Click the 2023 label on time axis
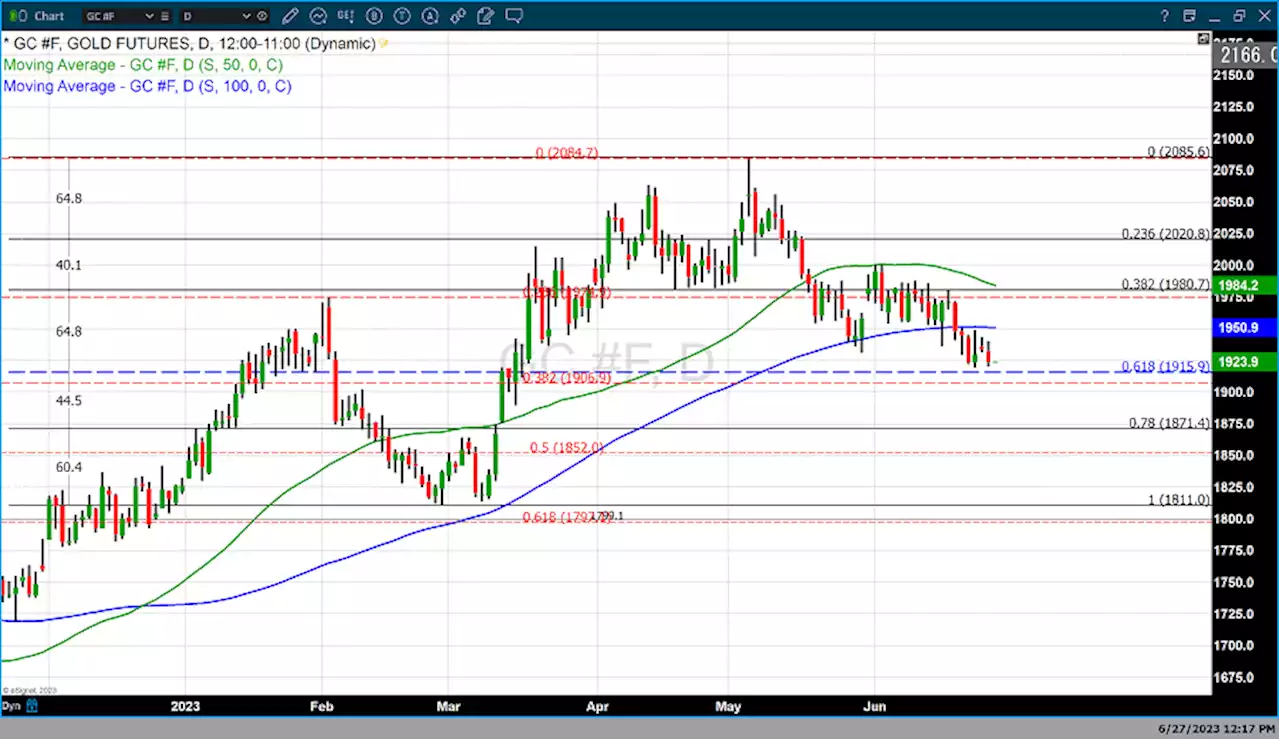The image size is (1280, 739). coord(185,706)
